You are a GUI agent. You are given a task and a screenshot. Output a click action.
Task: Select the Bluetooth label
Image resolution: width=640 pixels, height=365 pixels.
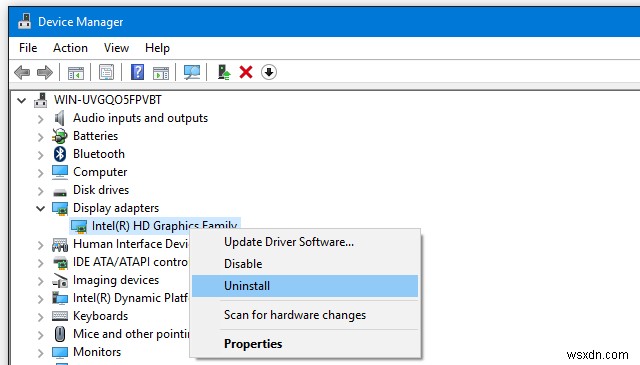99,154
